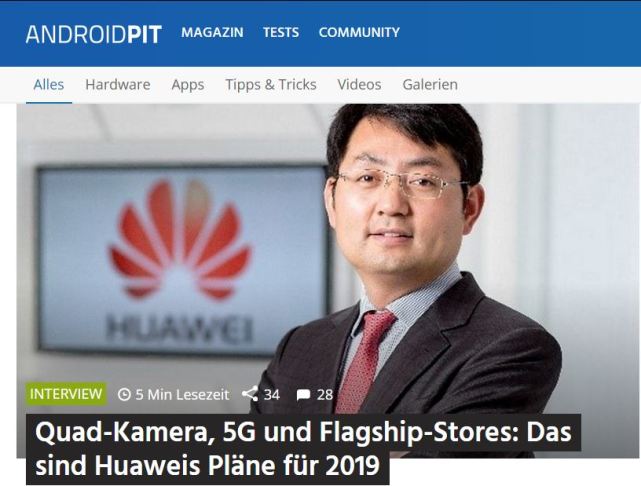Click the share icon next to 34
This screenshot has height=486, width=641.
coord(250,394)
